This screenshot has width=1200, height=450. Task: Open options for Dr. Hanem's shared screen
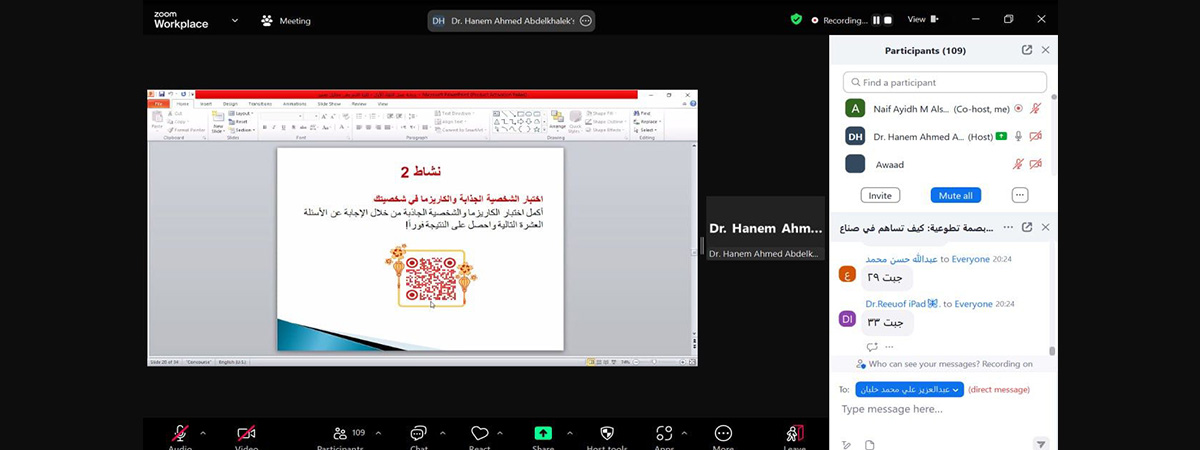586,20
